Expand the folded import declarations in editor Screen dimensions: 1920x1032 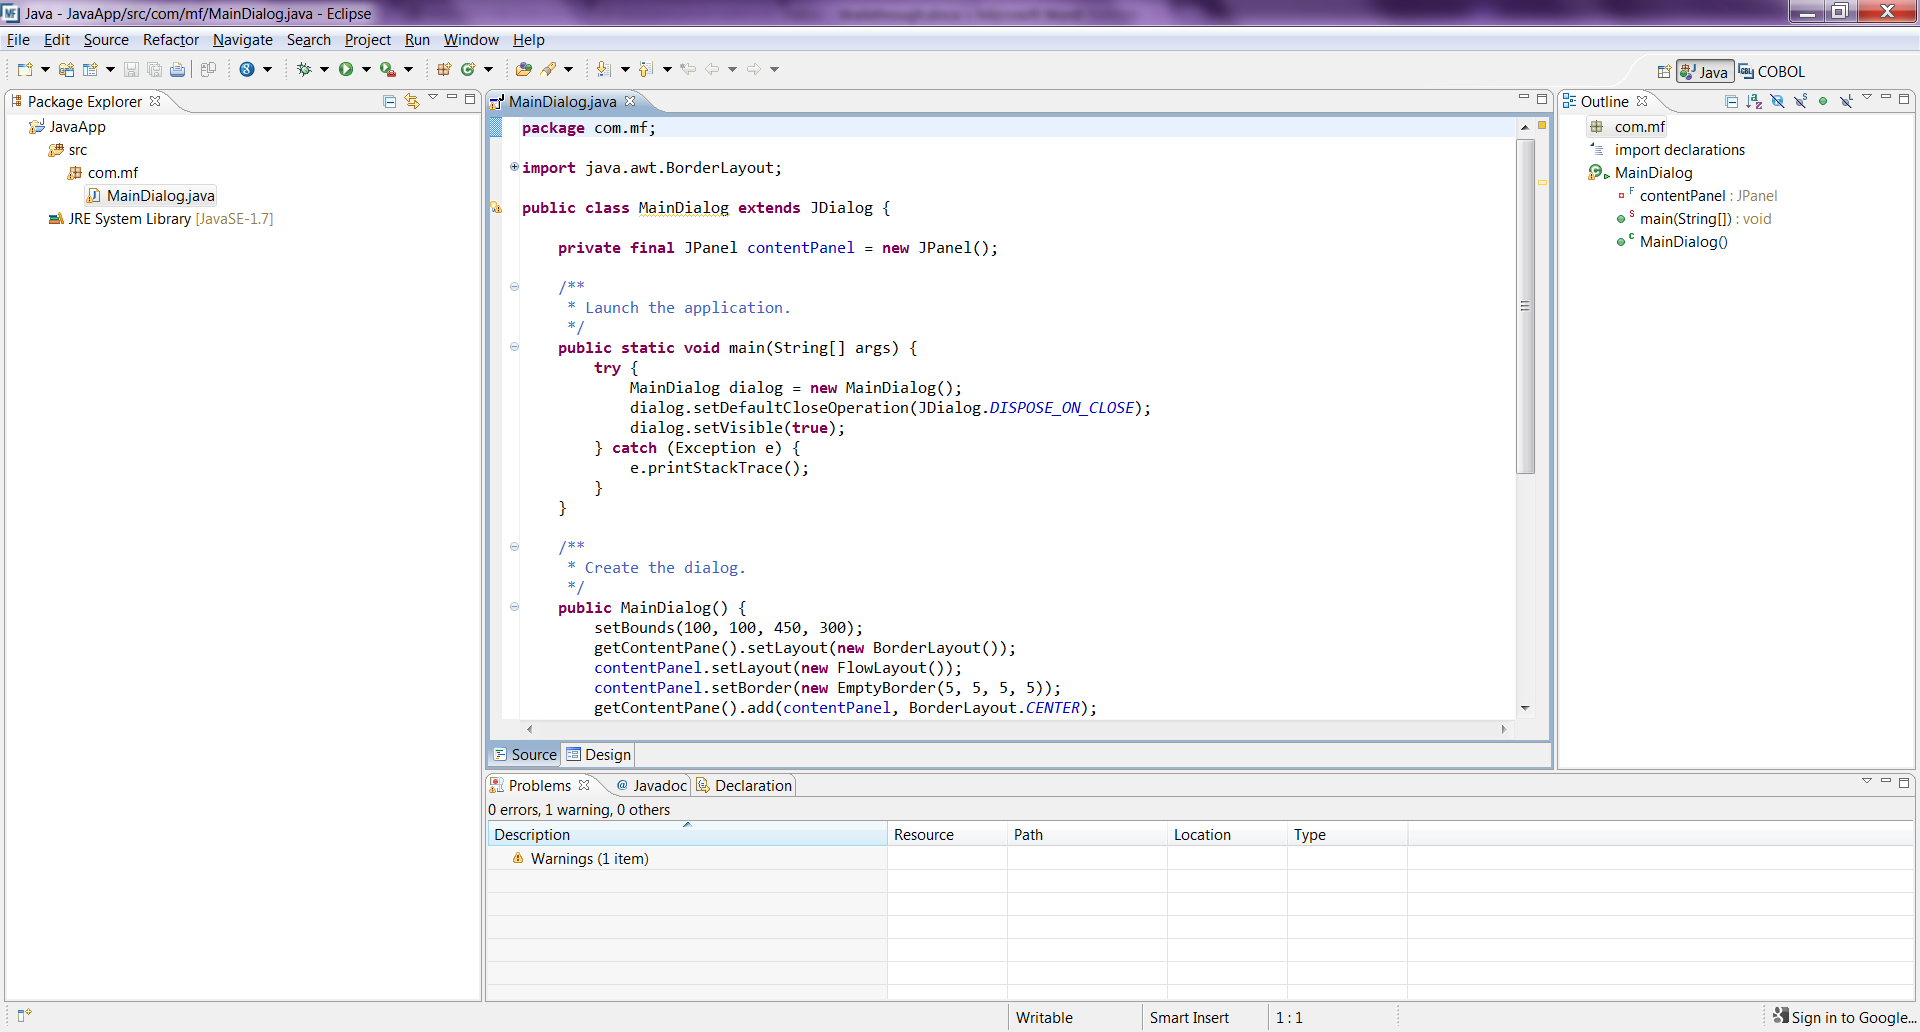(x=514, y=167)
